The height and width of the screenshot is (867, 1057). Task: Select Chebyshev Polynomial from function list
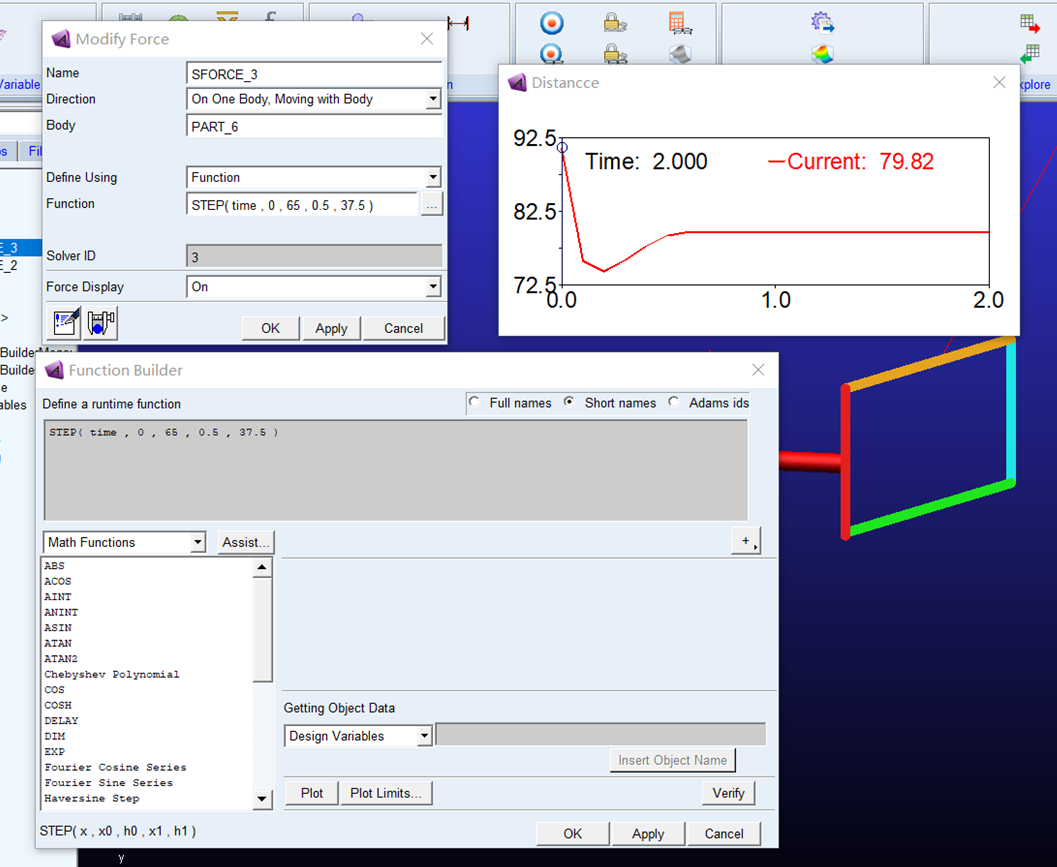[111, 675]
